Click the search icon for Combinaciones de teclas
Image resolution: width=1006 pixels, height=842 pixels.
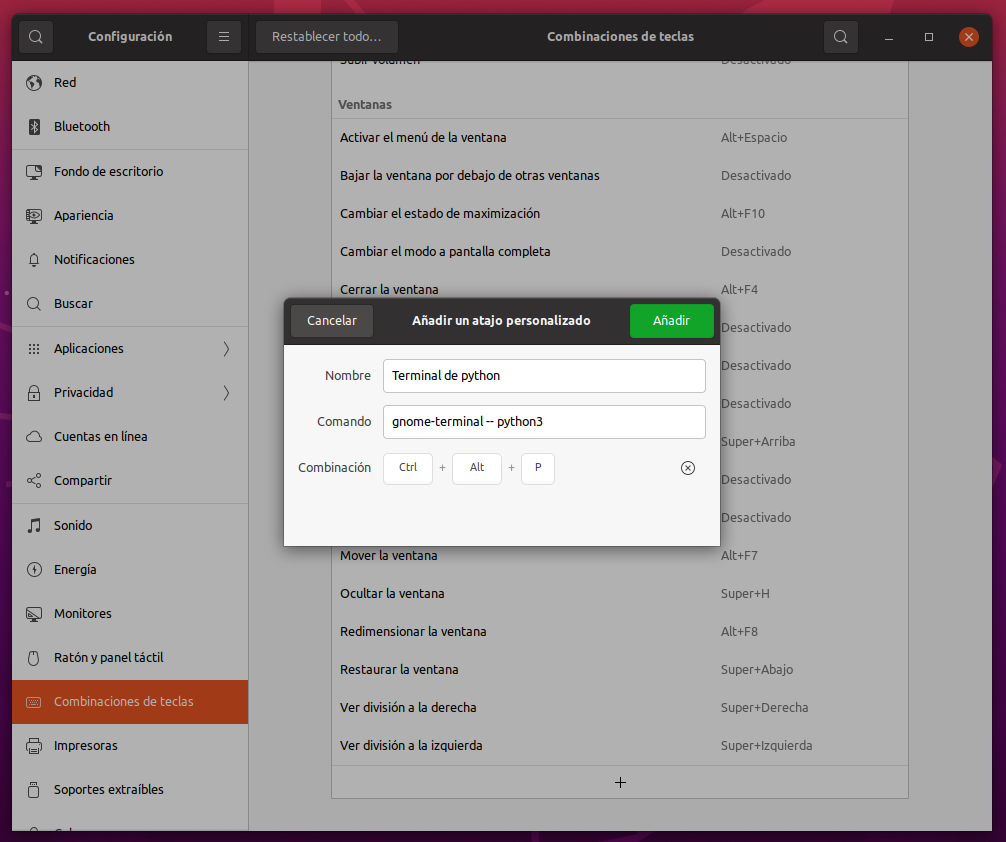pos(840,37)
